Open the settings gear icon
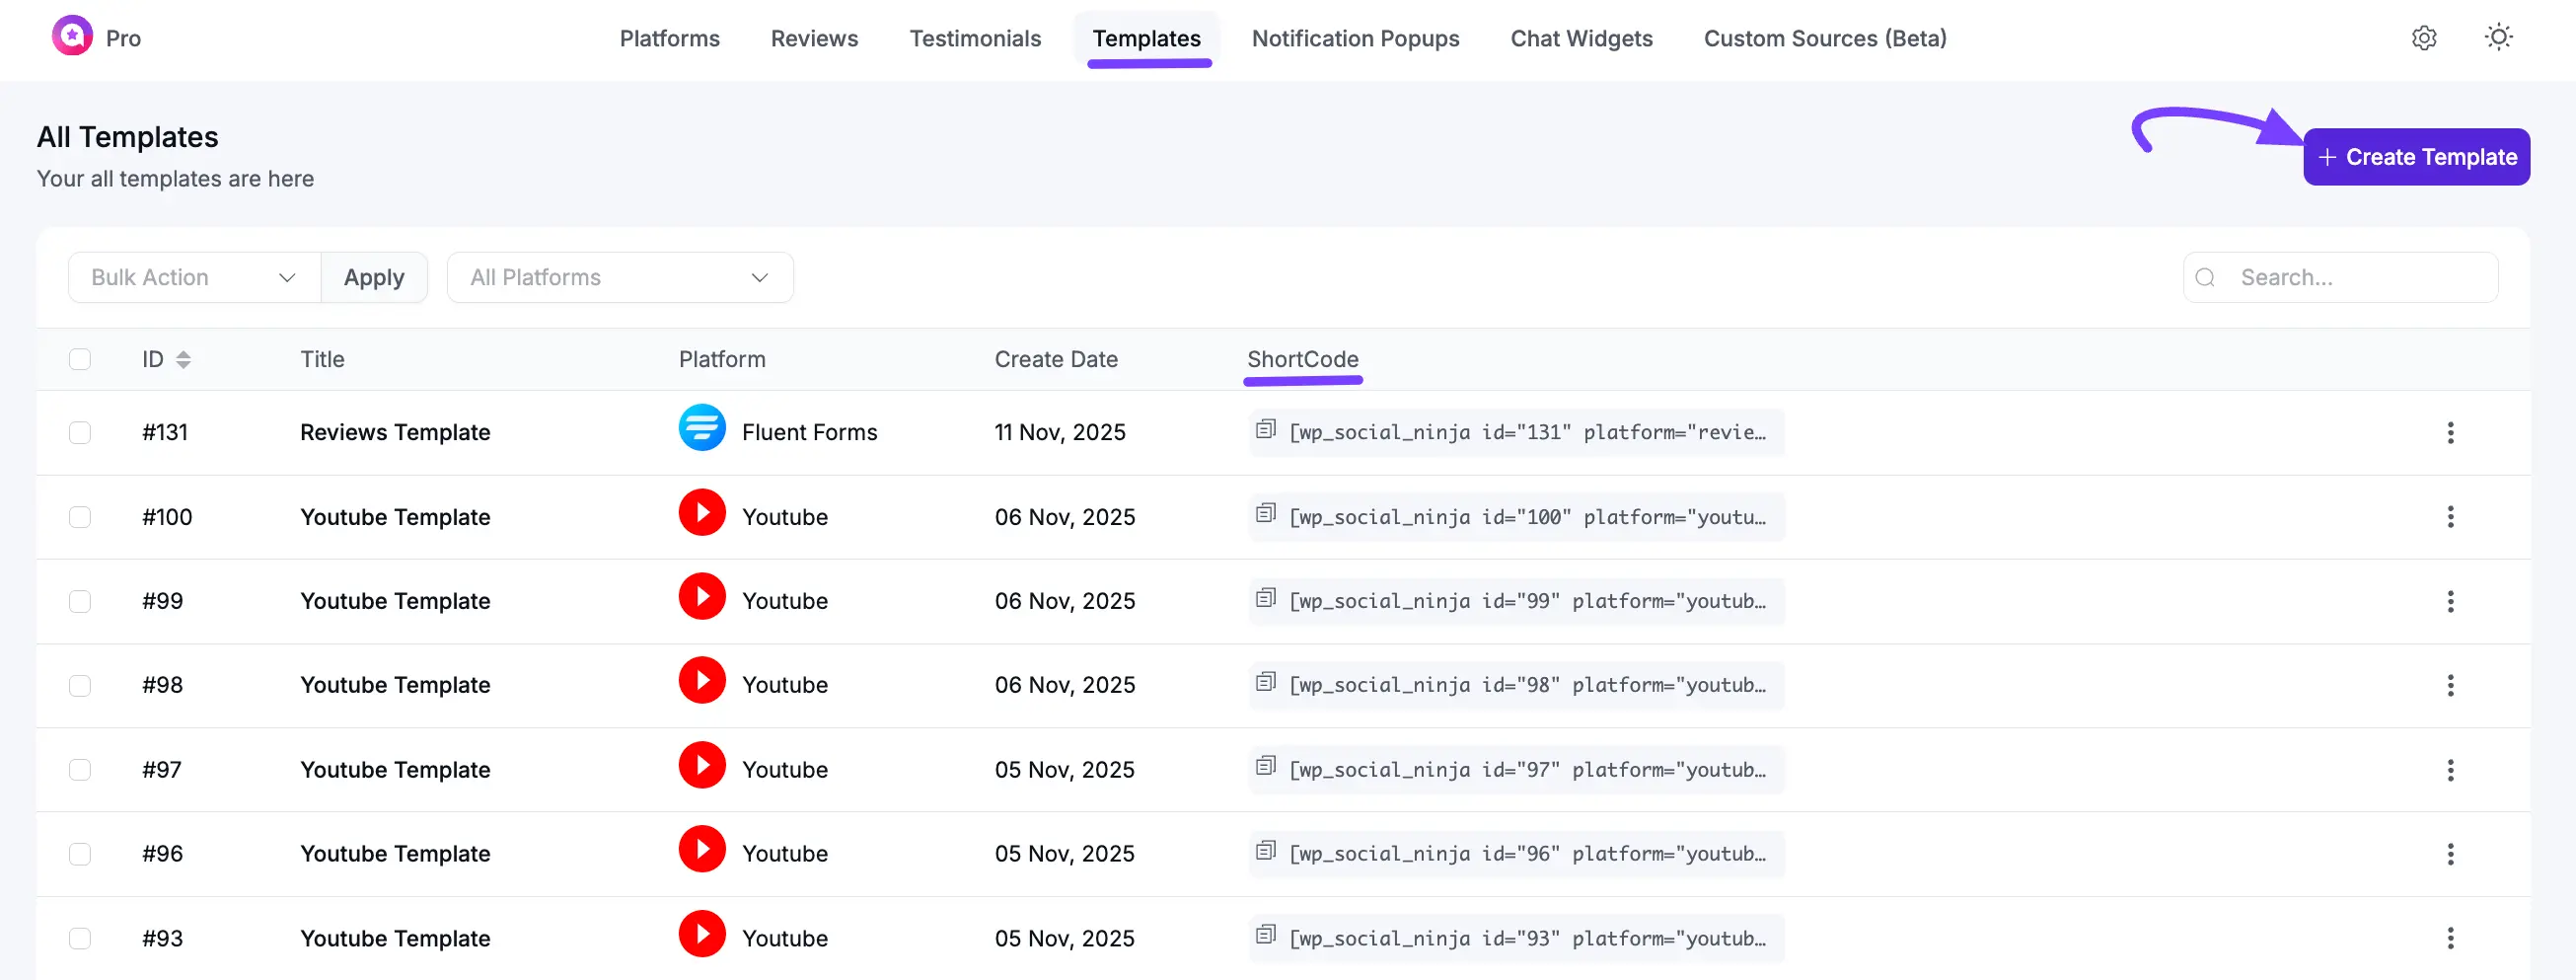 pos(2424,38)
